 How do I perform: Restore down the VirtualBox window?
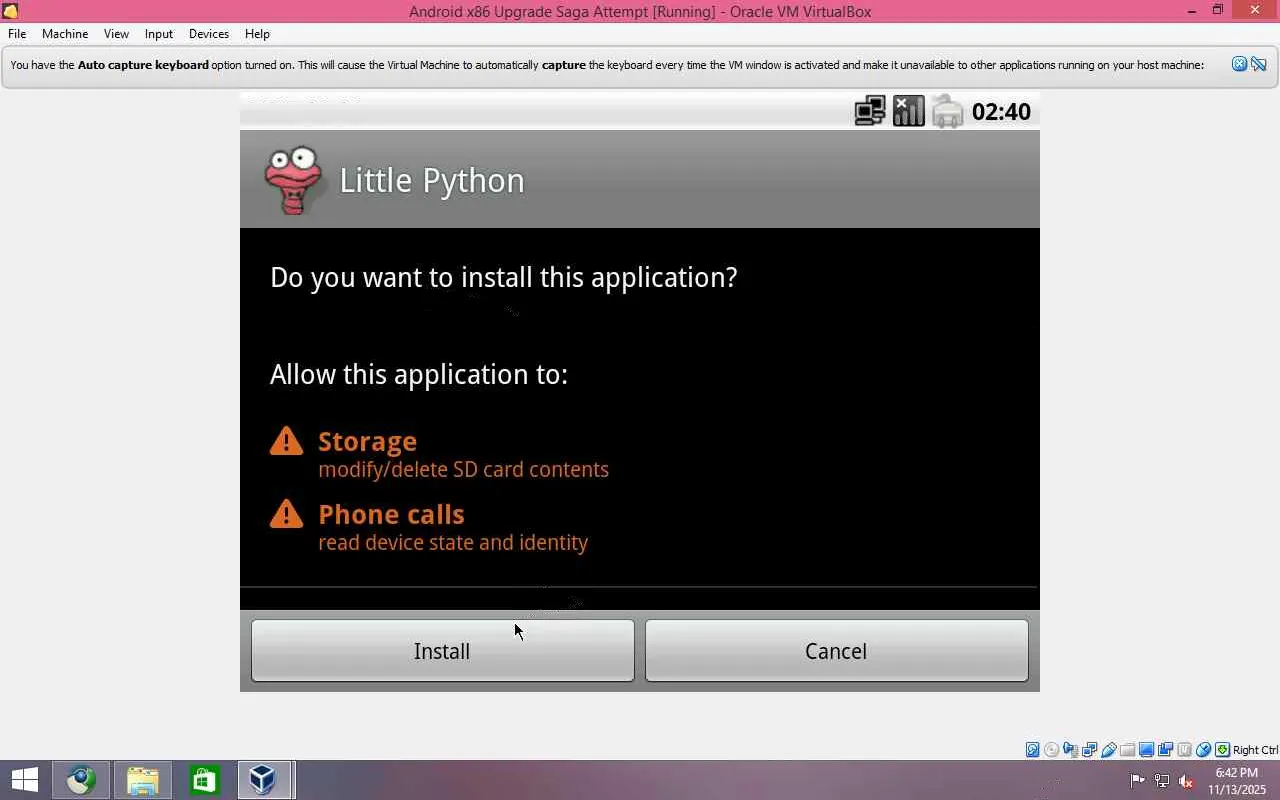click(x=1218, y=11)
